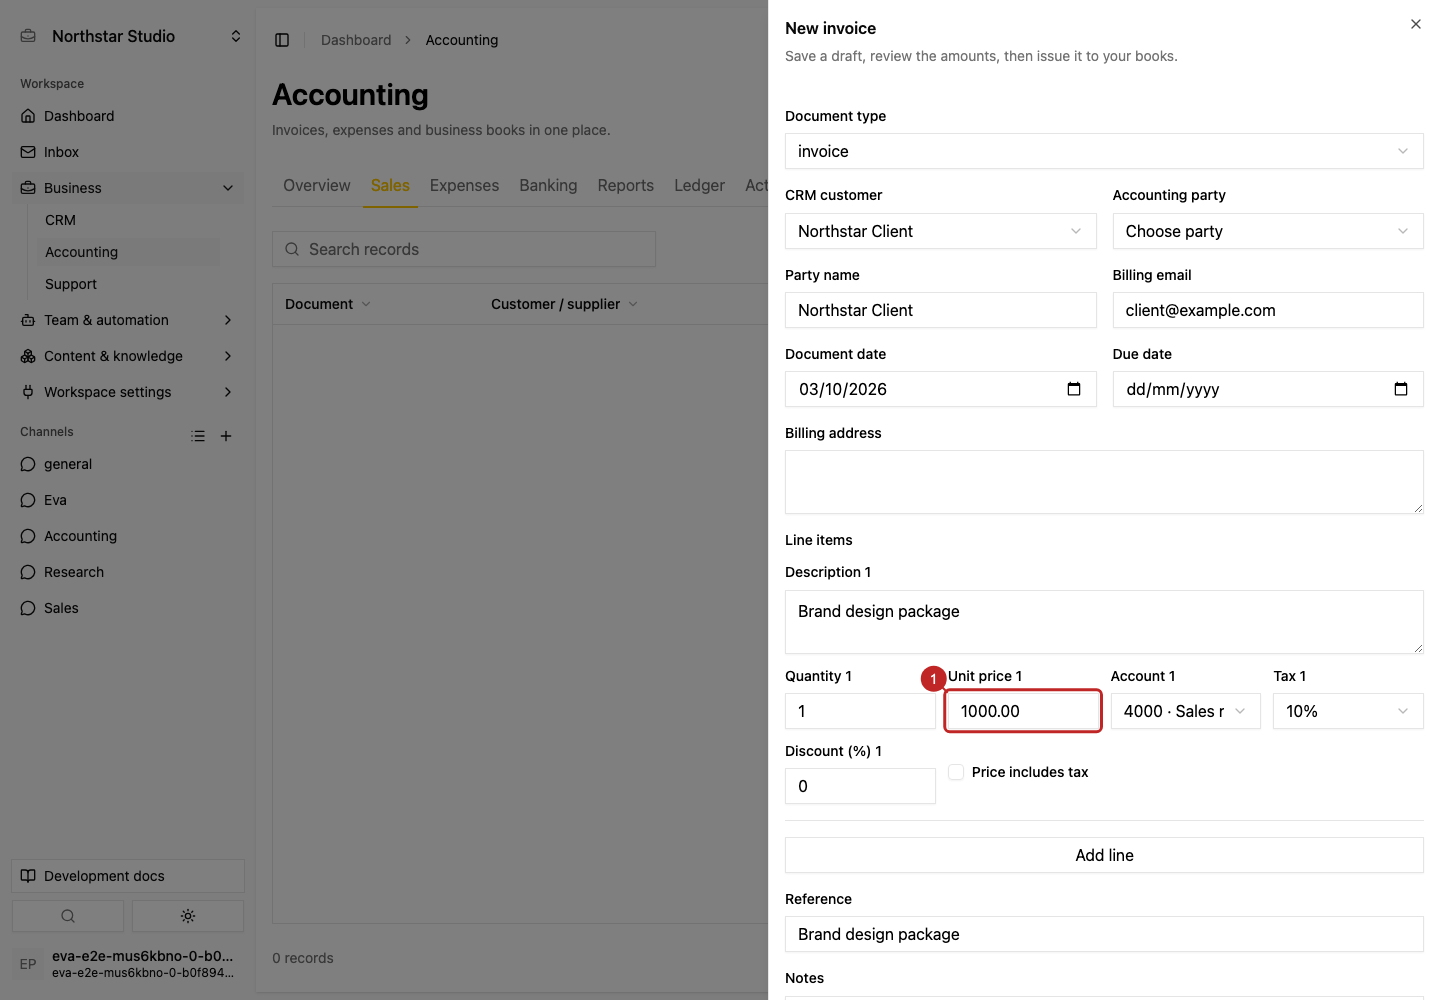Click the Inbox envelope icon
This screenshot has height=1000, width=1440.
click(x=28, y=152)
